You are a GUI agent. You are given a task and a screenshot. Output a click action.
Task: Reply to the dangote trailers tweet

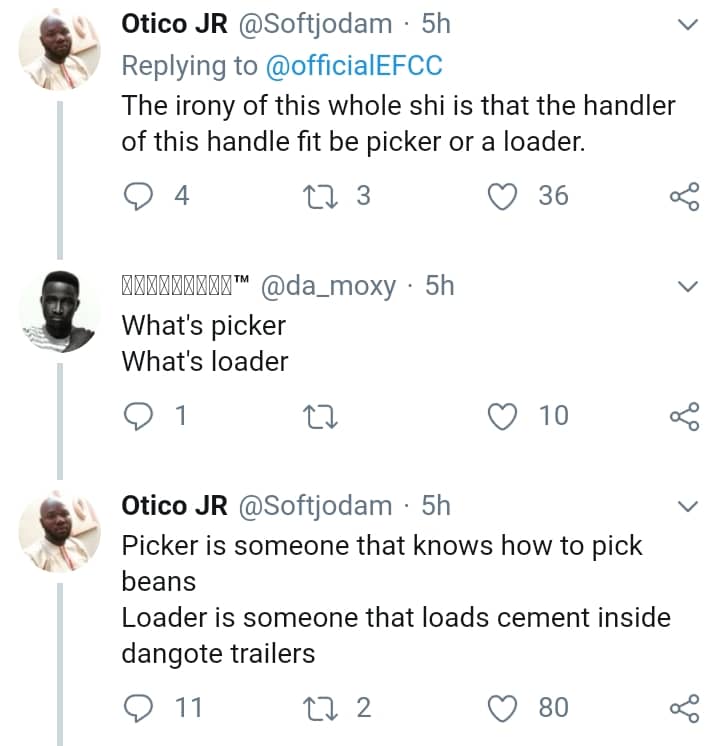tap(136, 708)
